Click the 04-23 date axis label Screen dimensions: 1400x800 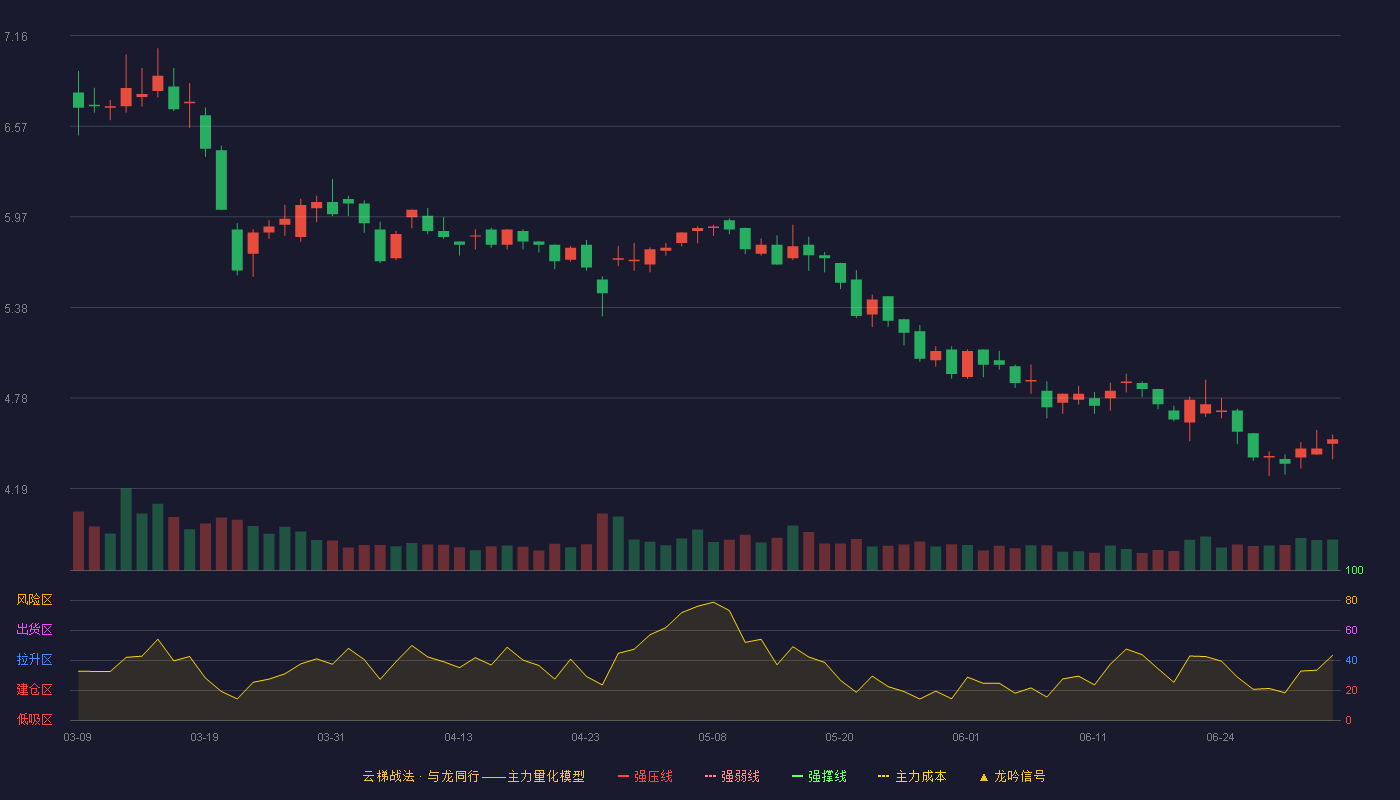[x=585, y=737]
